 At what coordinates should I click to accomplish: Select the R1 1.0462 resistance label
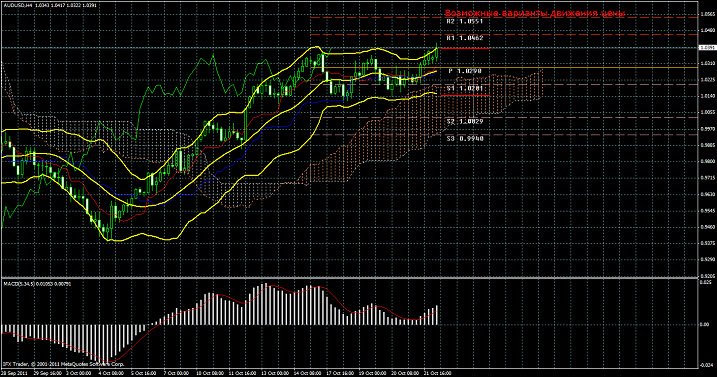[x=465, y=38]
